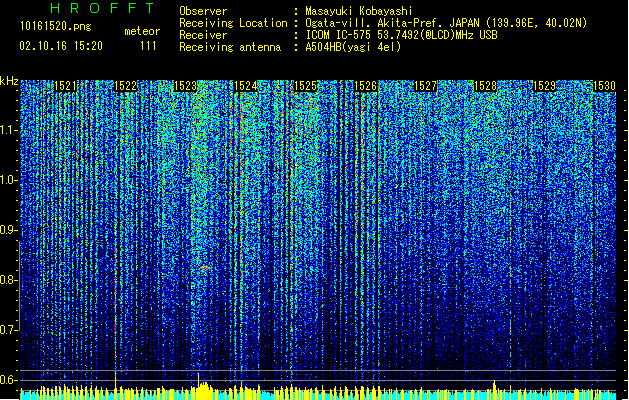
Task: Click the date stamp 02.10.16 15:20
Action: (61, 46)
